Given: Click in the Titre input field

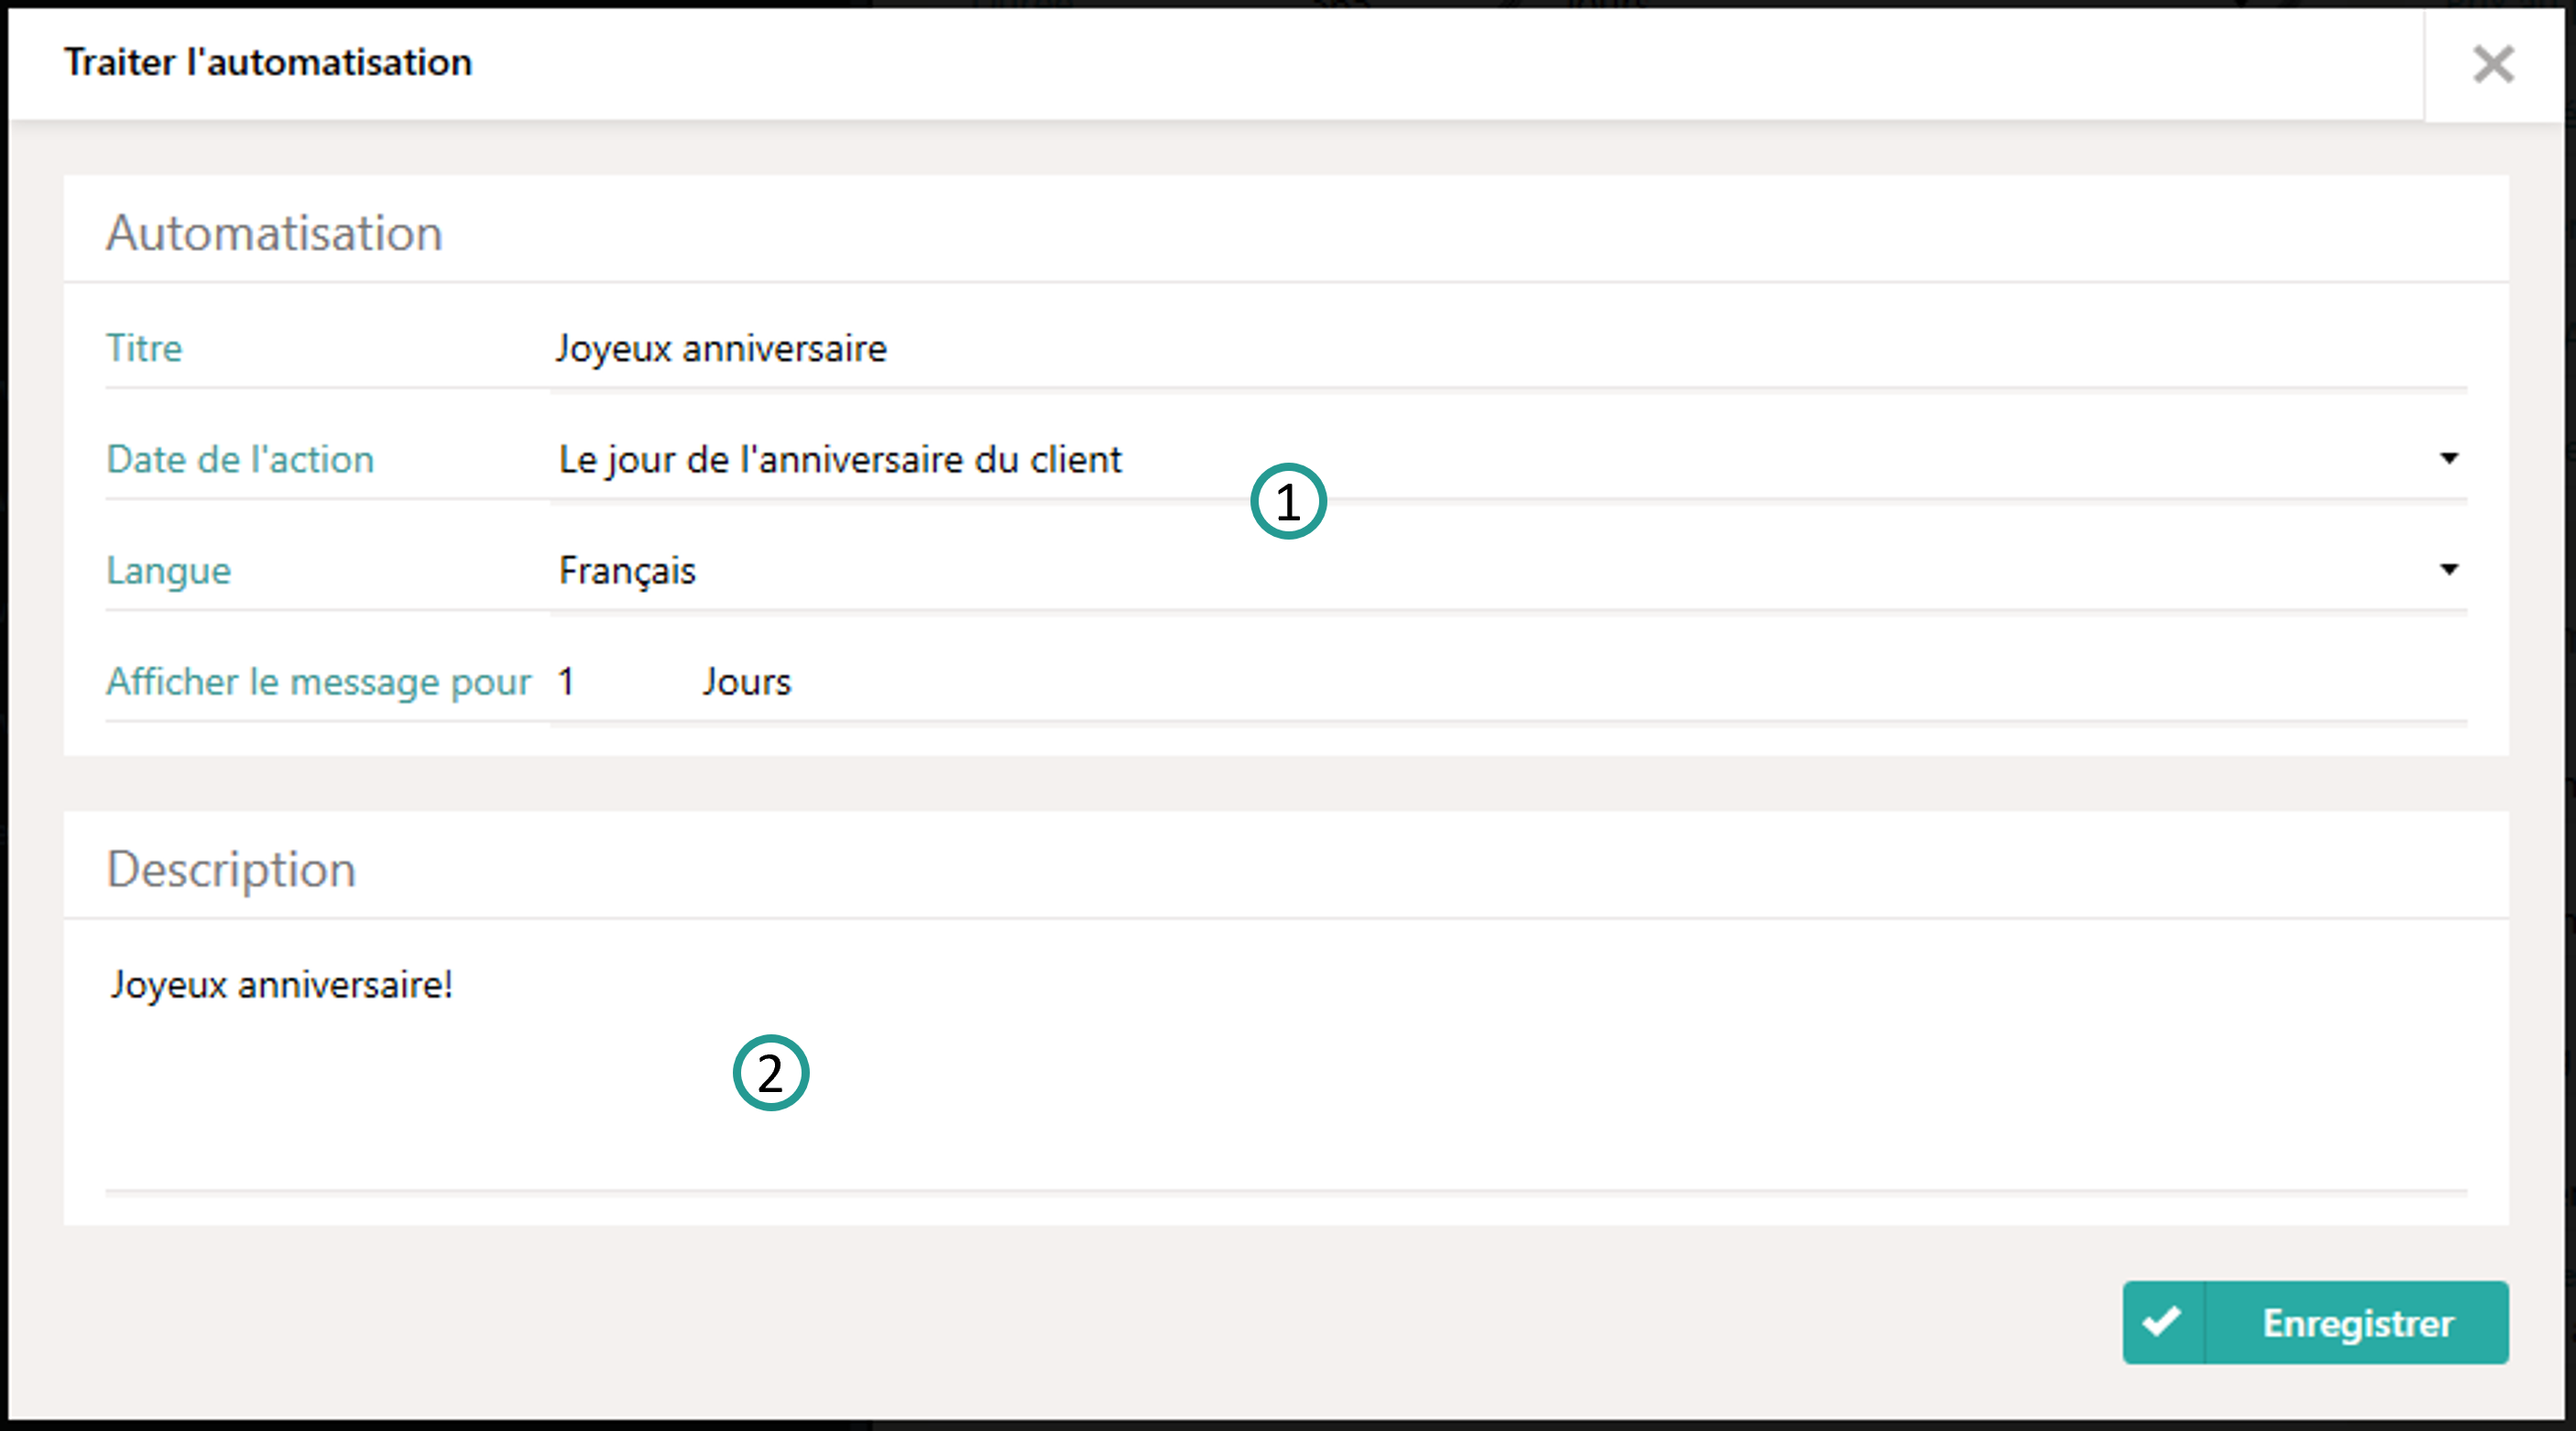Looking at the screenshot, I should pos(1500,349).
